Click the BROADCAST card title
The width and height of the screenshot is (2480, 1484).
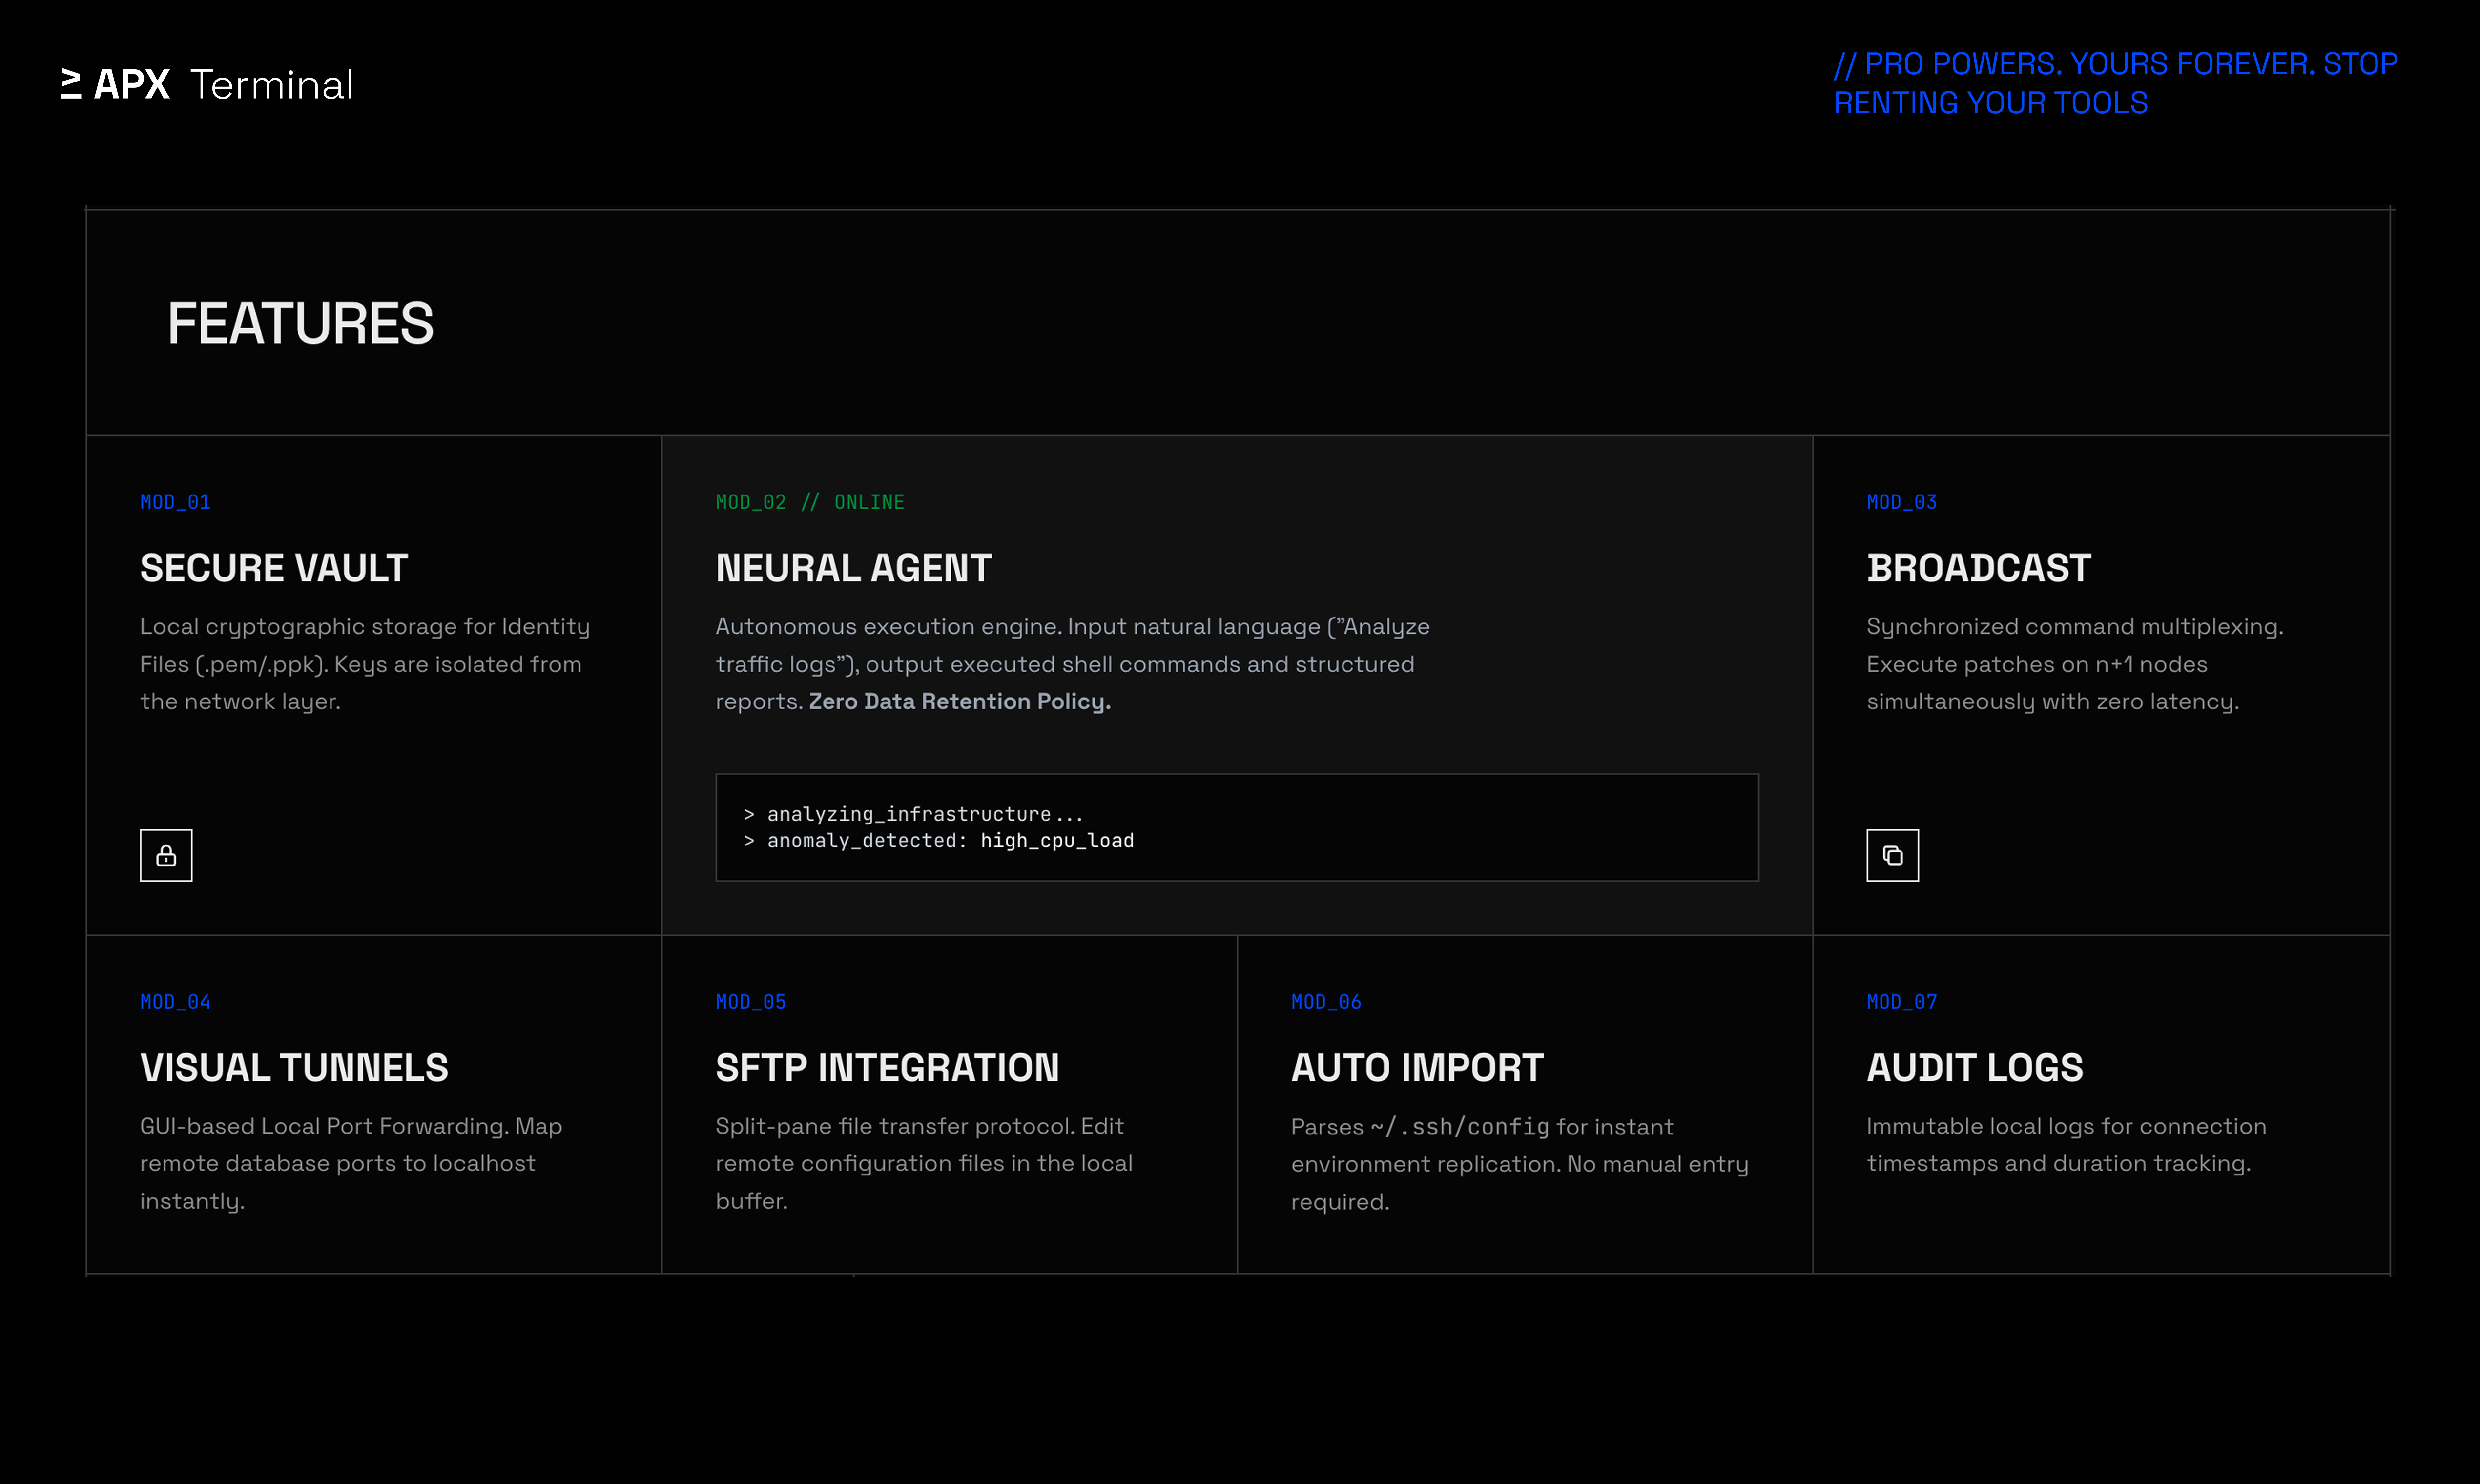point(1978,568)
